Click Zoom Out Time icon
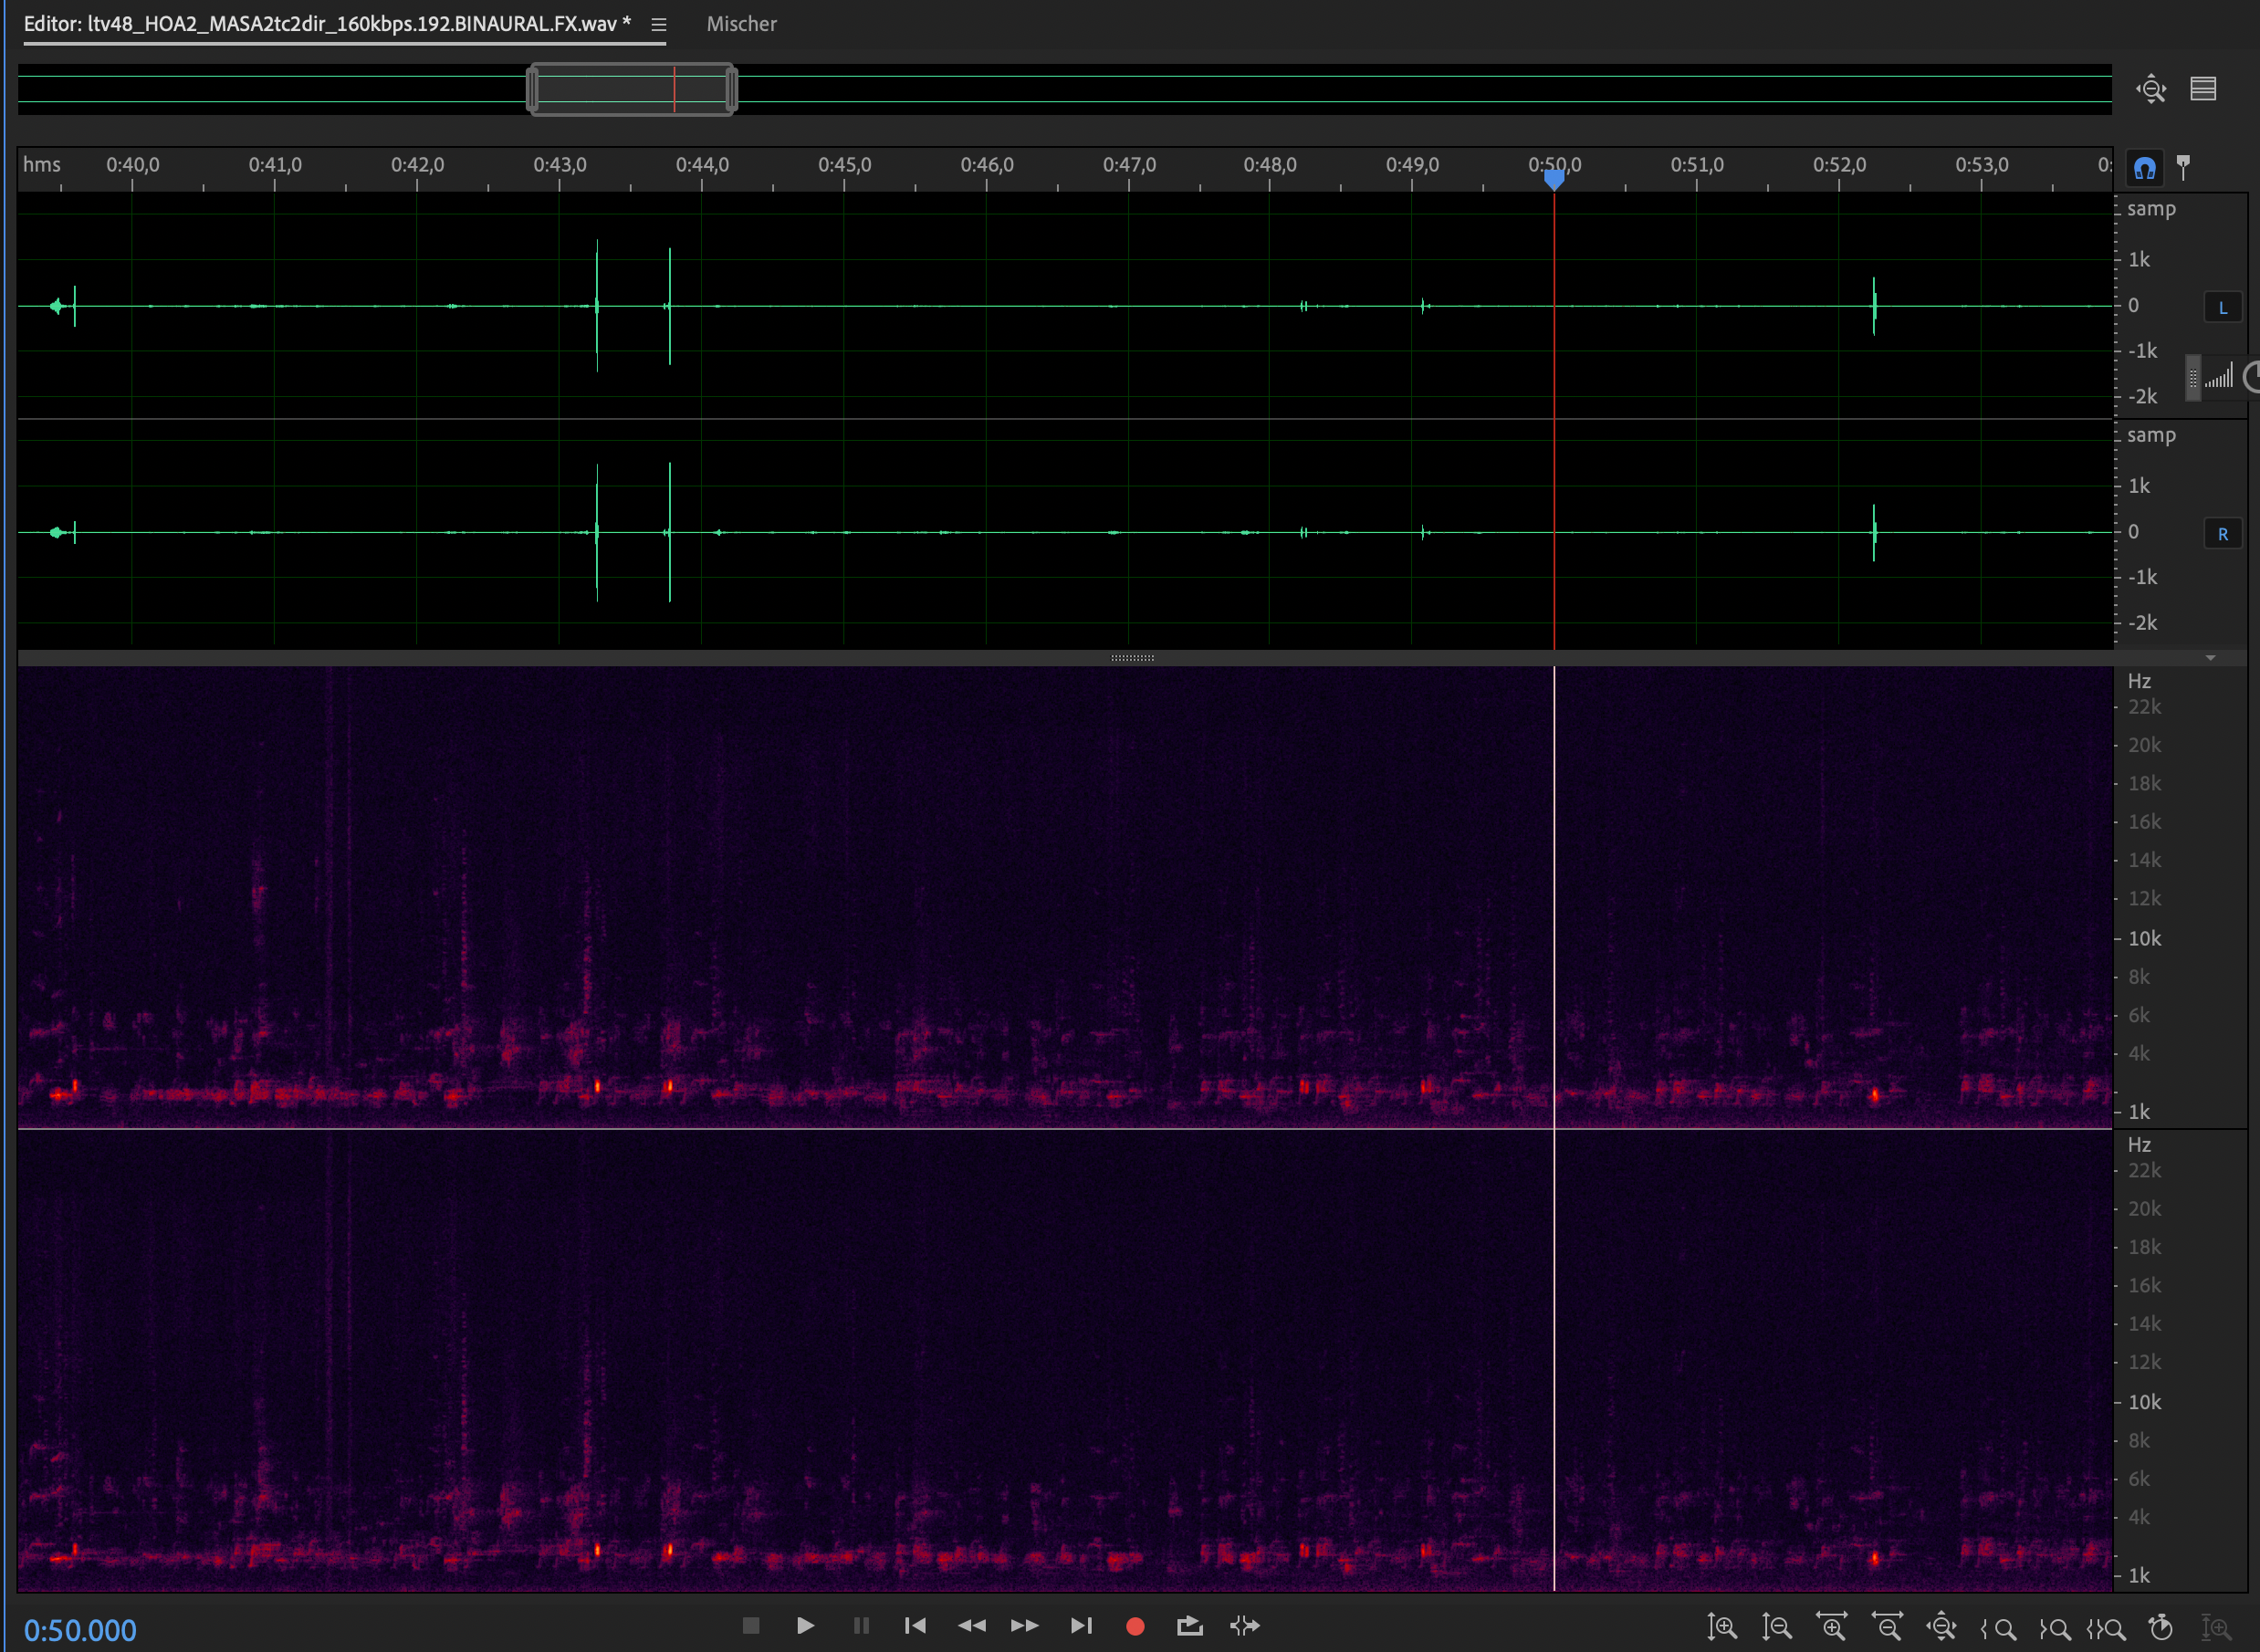Screen dimensions: 2260x1652 [x=1886, y=1627]
